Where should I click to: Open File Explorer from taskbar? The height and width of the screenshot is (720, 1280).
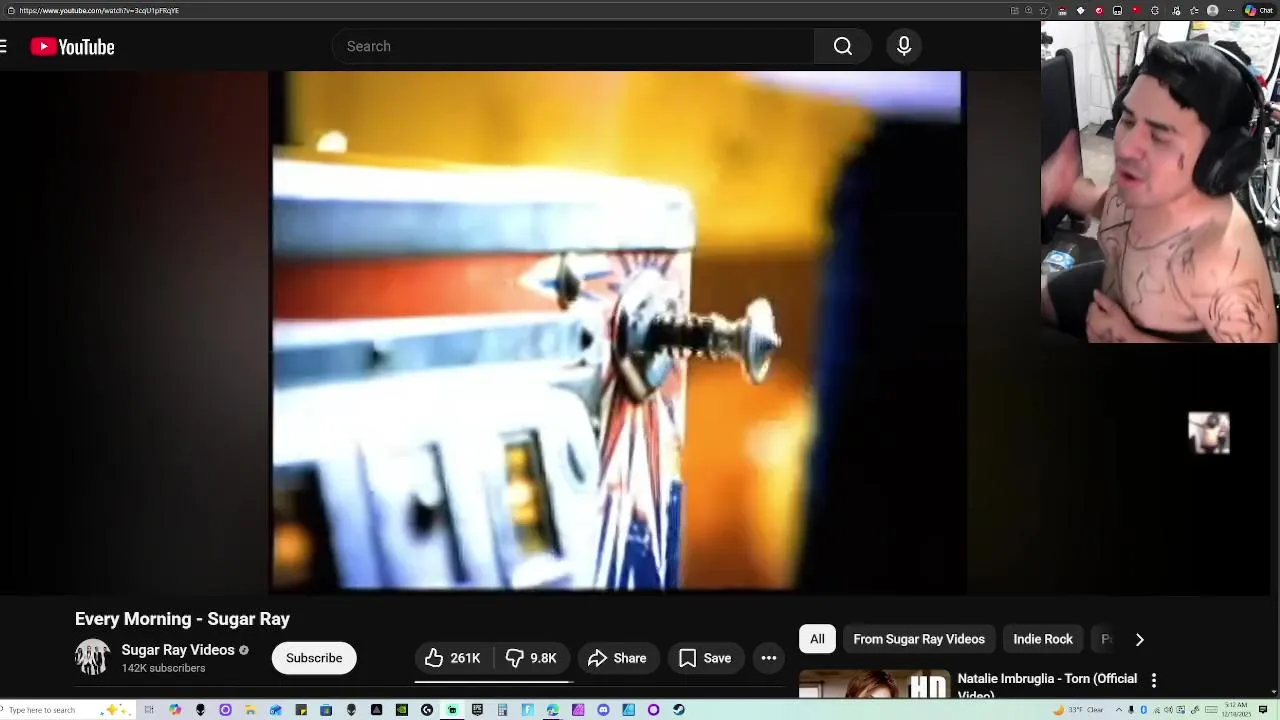click(250, 710)
